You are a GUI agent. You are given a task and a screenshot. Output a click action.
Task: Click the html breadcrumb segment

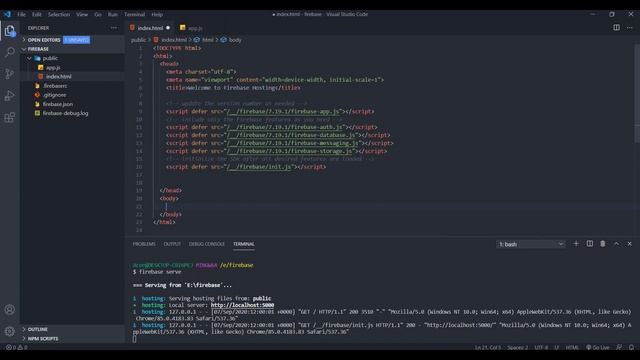(207, 40)
